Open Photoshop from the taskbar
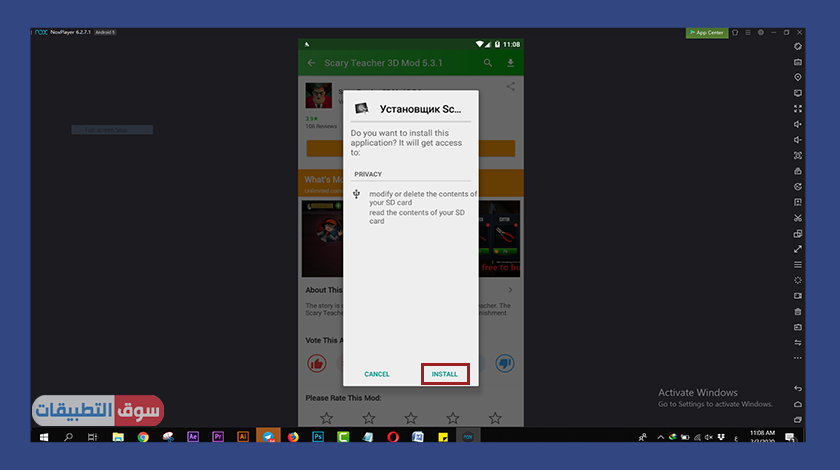Screen dimensions: 840x470 pyautogui.click(x=318, y=437)
